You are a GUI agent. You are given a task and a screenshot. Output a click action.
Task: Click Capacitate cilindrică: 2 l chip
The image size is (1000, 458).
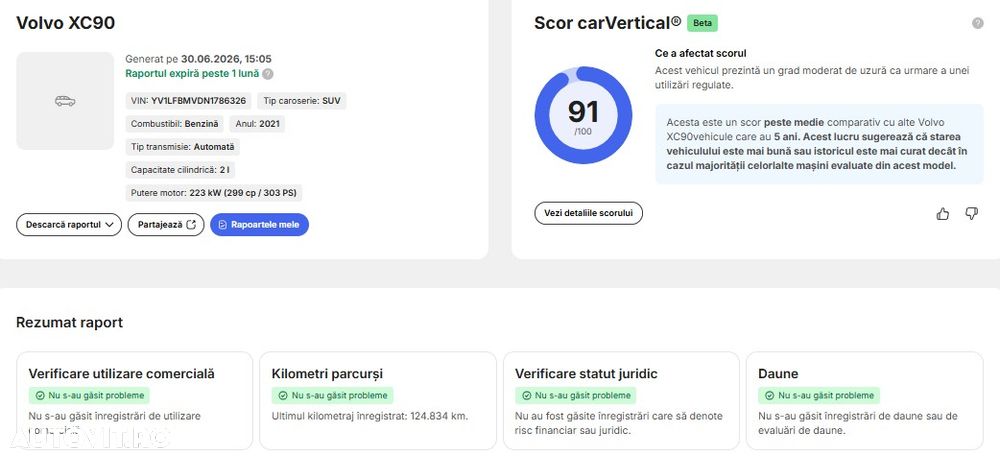[180, 170]
